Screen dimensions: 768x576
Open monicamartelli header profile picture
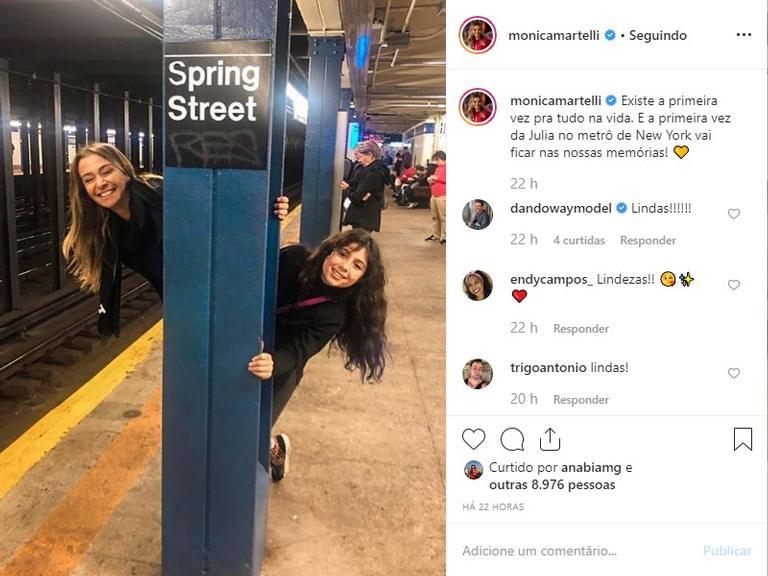tap(478, 35)
